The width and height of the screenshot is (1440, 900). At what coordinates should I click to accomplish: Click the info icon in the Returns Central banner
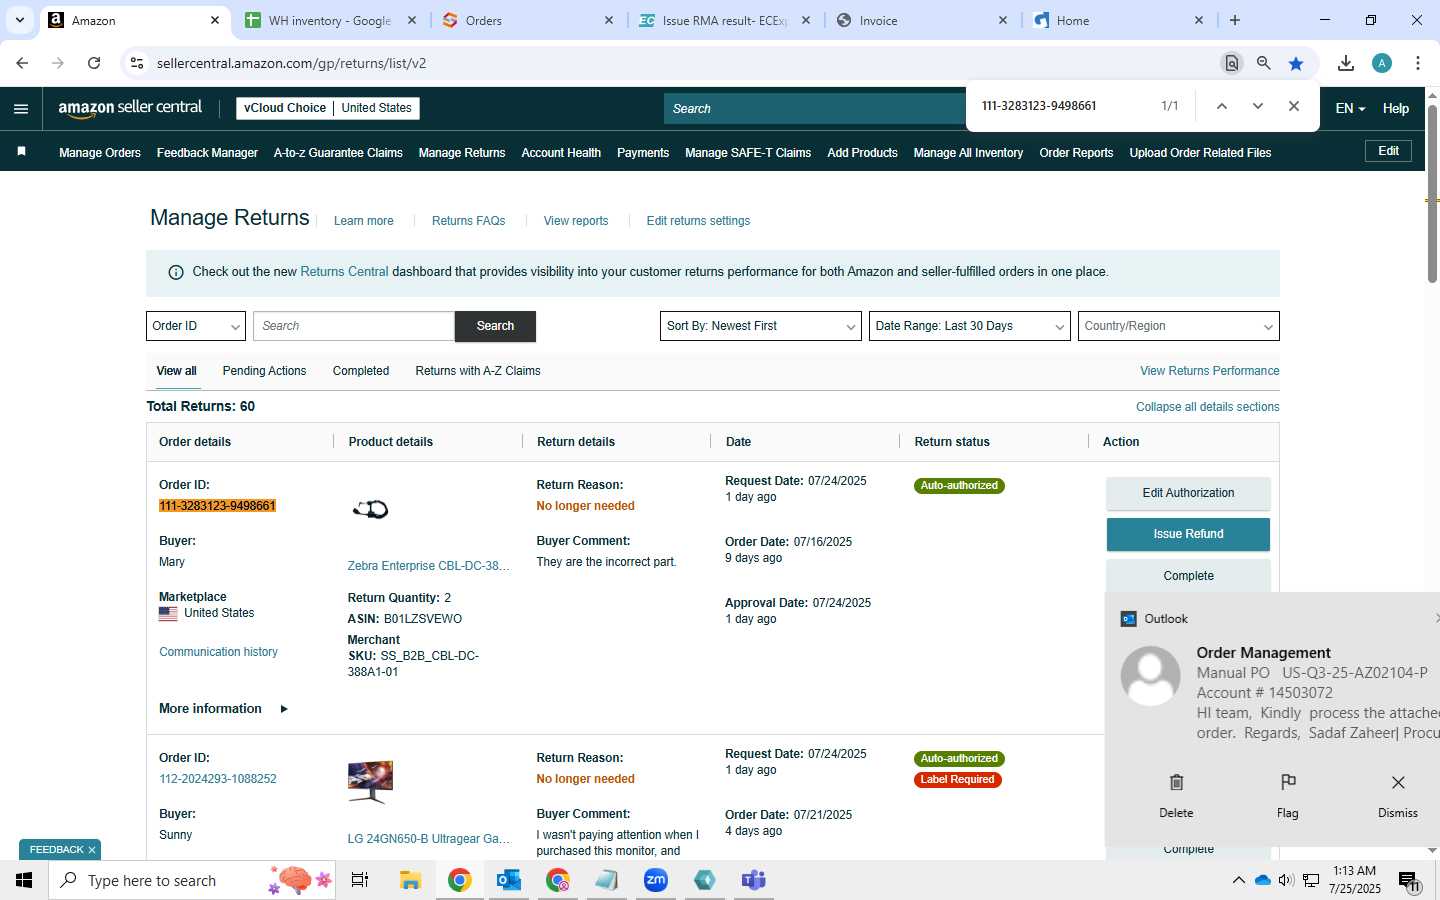tap(176, 272)
